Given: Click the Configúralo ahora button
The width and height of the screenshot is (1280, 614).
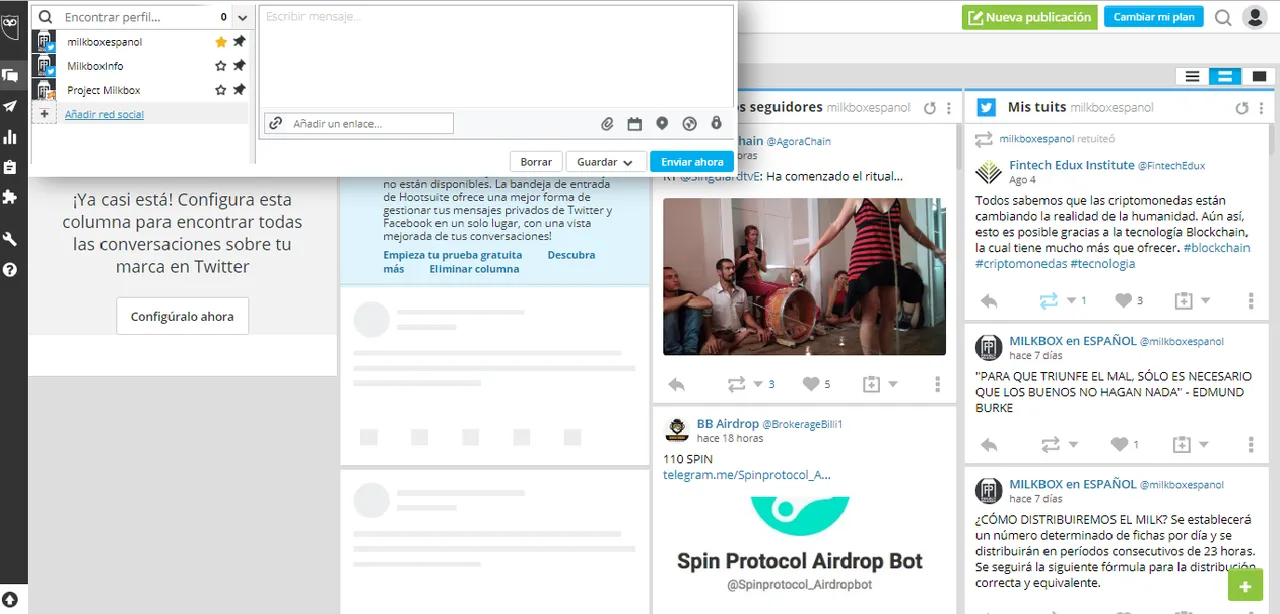Looking at the screenshot, I should pos(182,316).
